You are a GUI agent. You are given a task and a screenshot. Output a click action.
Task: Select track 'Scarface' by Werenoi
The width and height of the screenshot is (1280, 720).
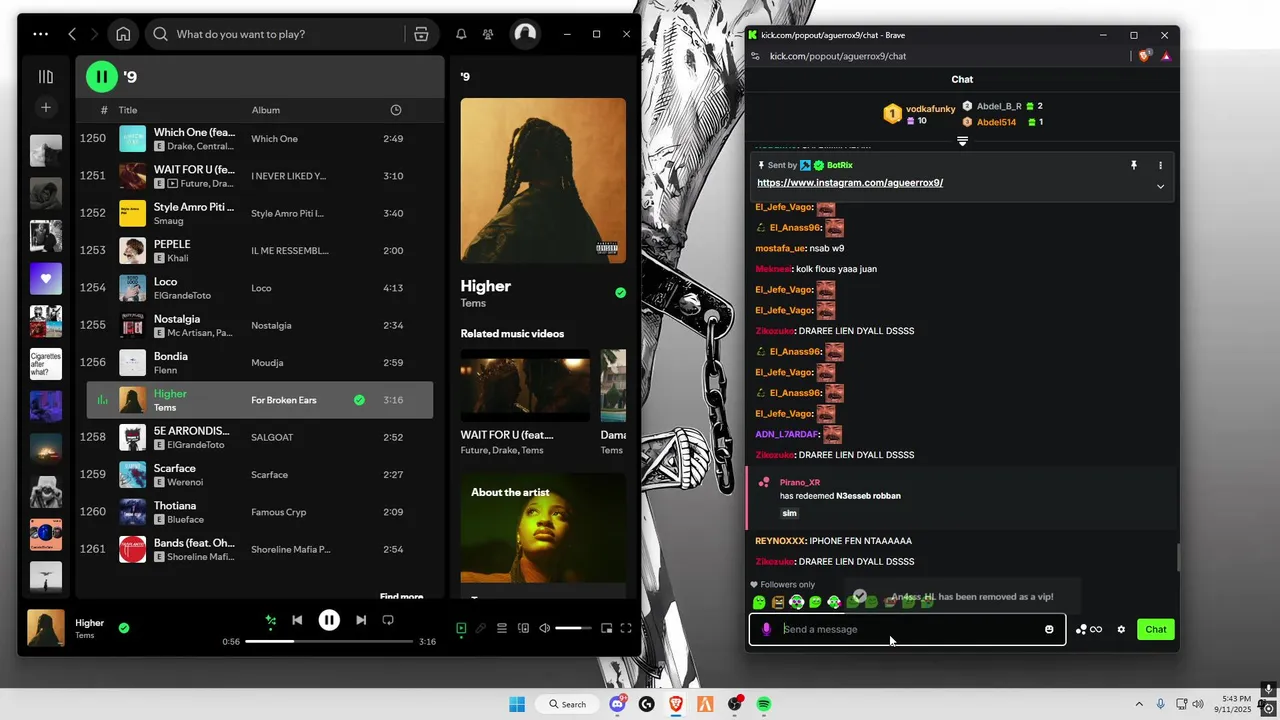coord(260,475)
